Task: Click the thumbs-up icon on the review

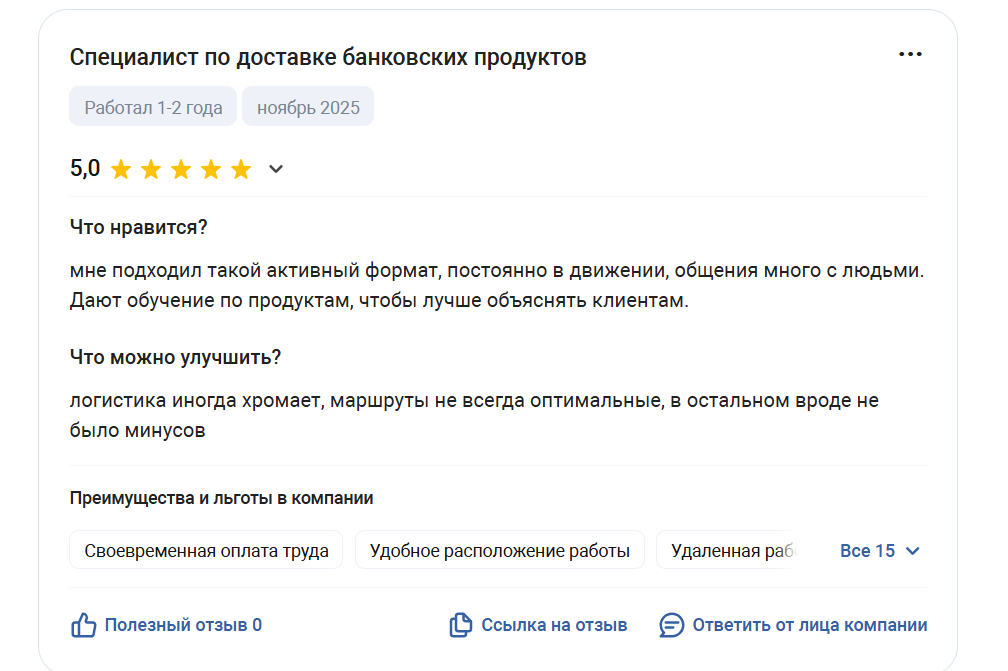Action: click(x=83, y=626)
